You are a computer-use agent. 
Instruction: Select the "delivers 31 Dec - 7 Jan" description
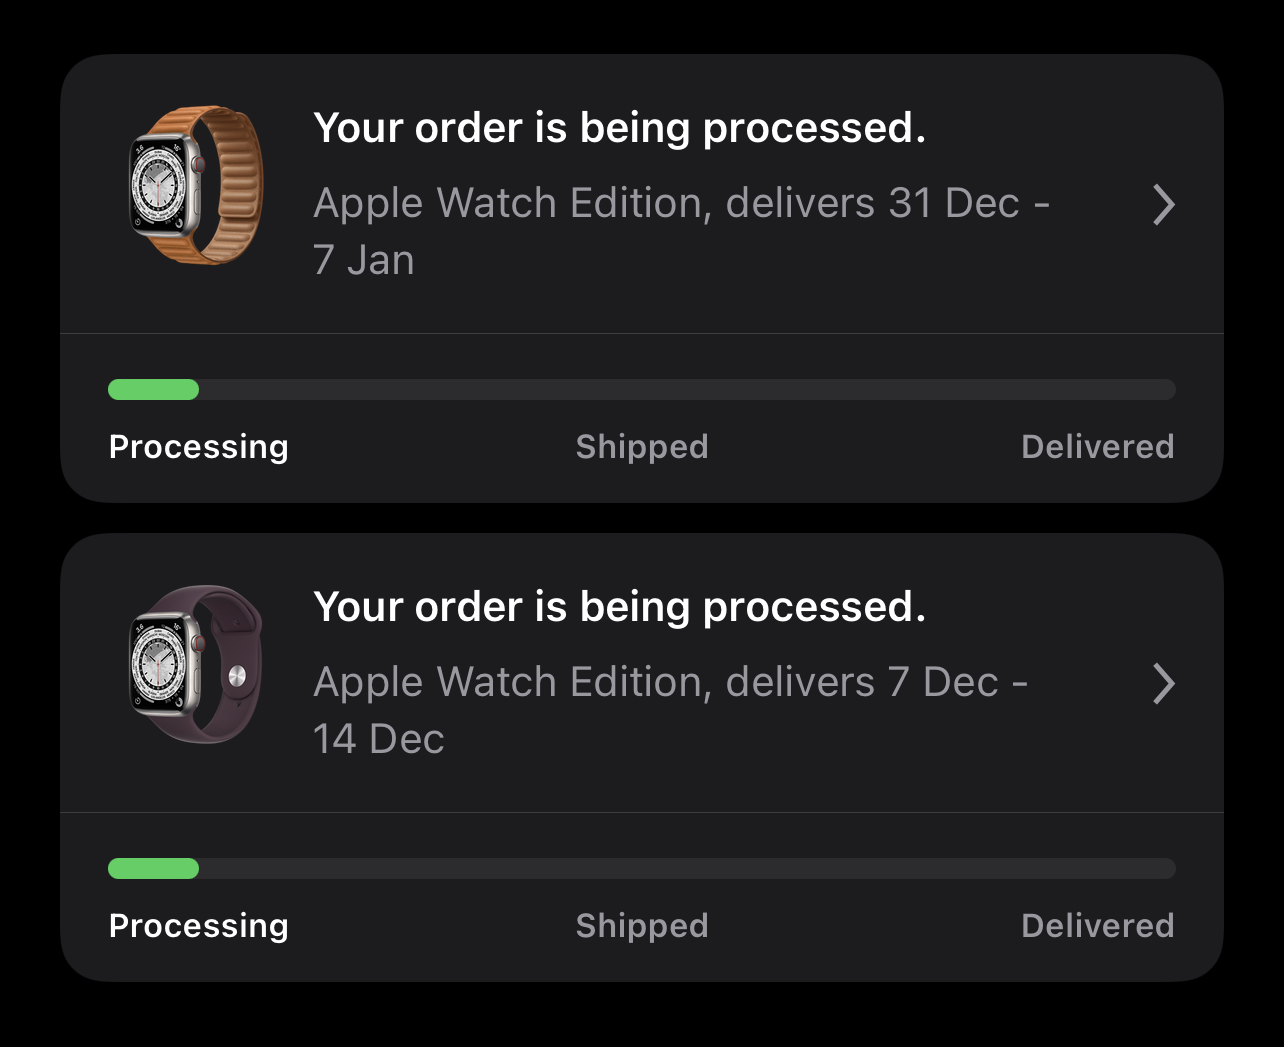[680, 231]
